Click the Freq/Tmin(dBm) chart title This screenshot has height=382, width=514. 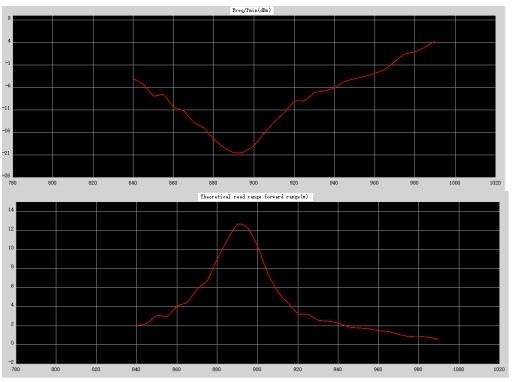tap(252, 10)
